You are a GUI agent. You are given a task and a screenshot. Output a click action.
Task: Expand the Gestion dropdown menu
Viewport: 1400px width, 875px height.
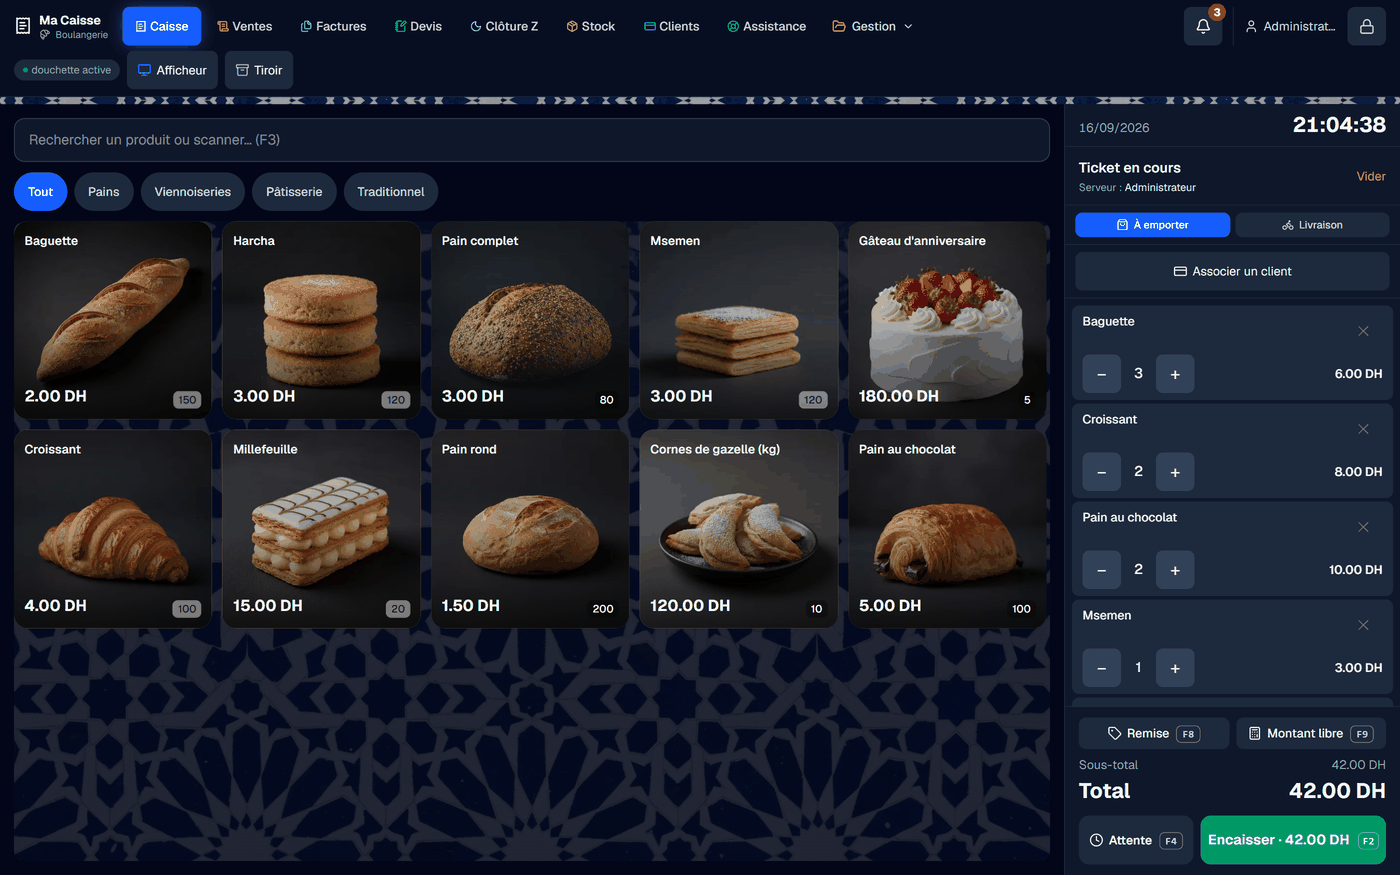(872, 26)
